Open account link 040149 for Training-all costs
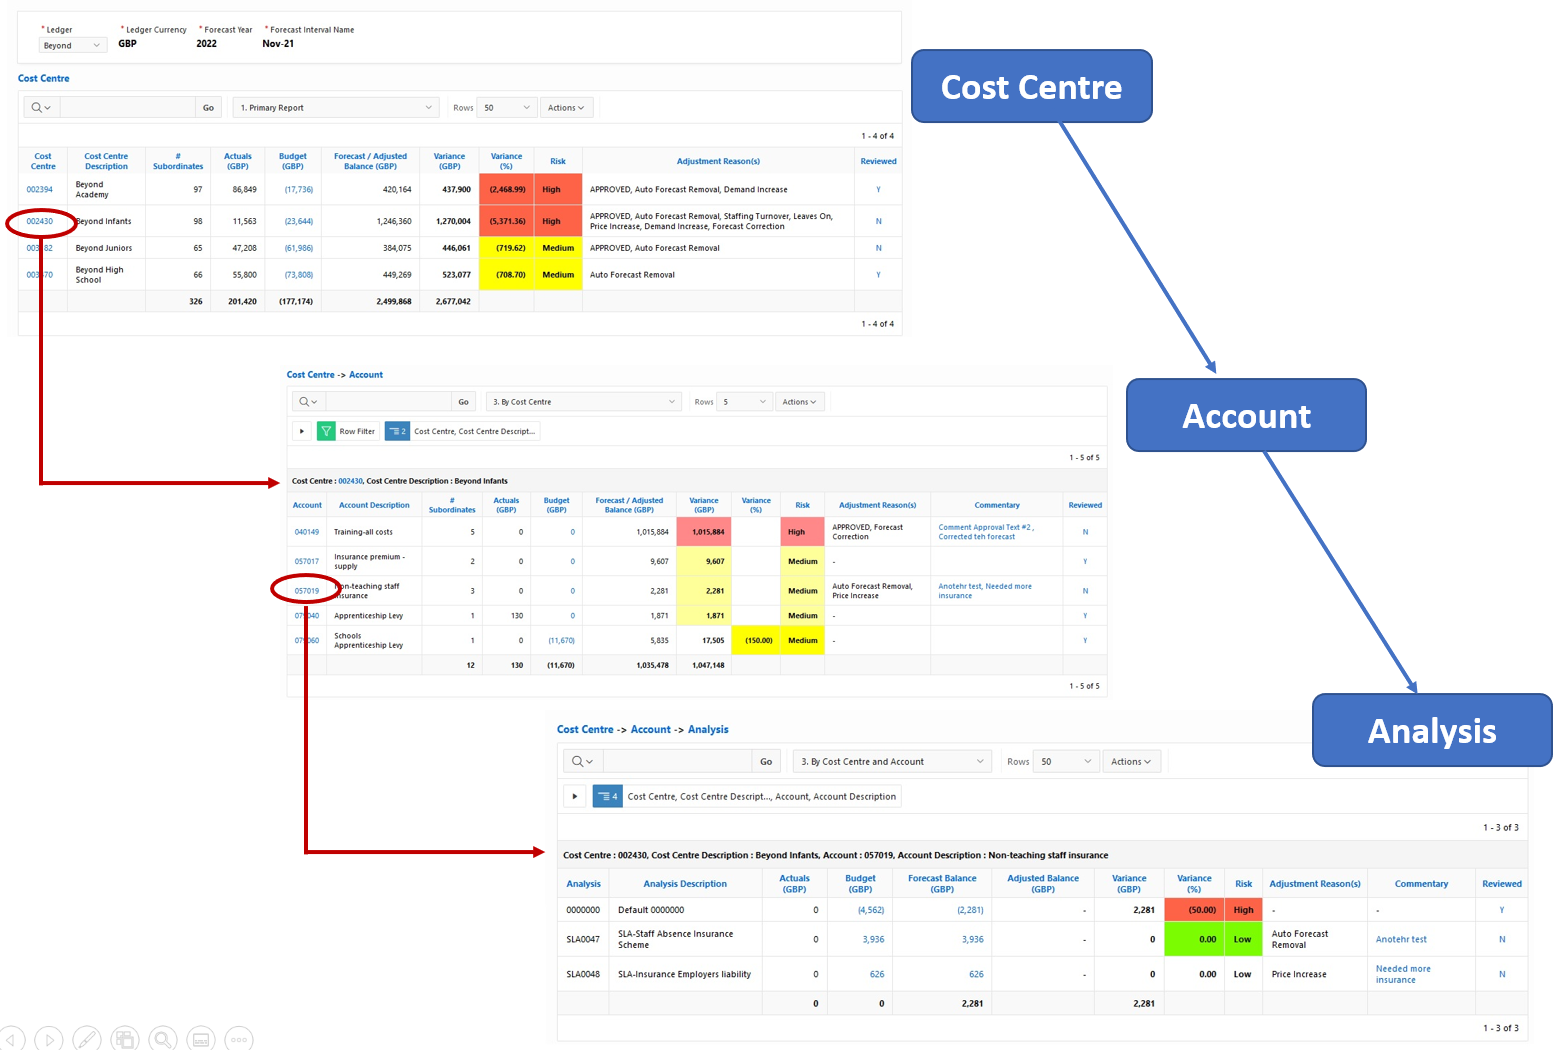This screenshot has width=1556, height=1050. (x=307, y=532)
